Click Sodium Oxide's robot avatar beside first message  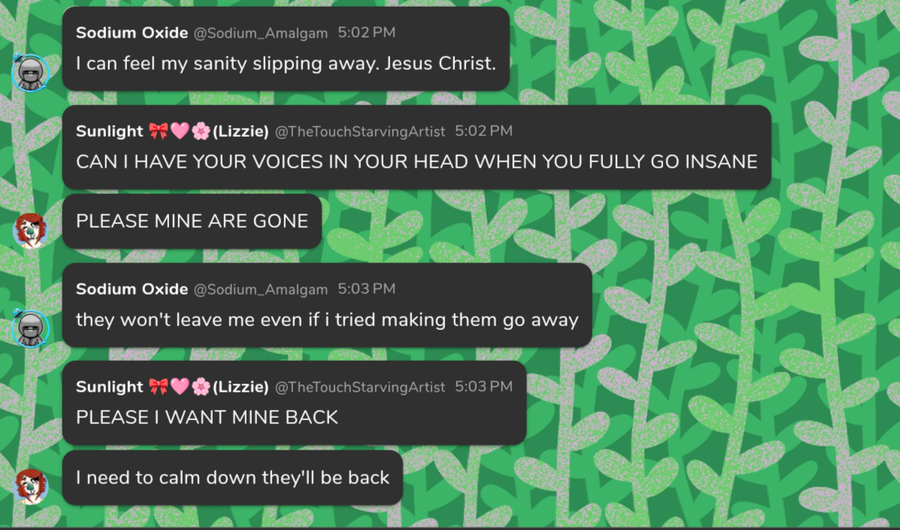click(x=31, y=72)
